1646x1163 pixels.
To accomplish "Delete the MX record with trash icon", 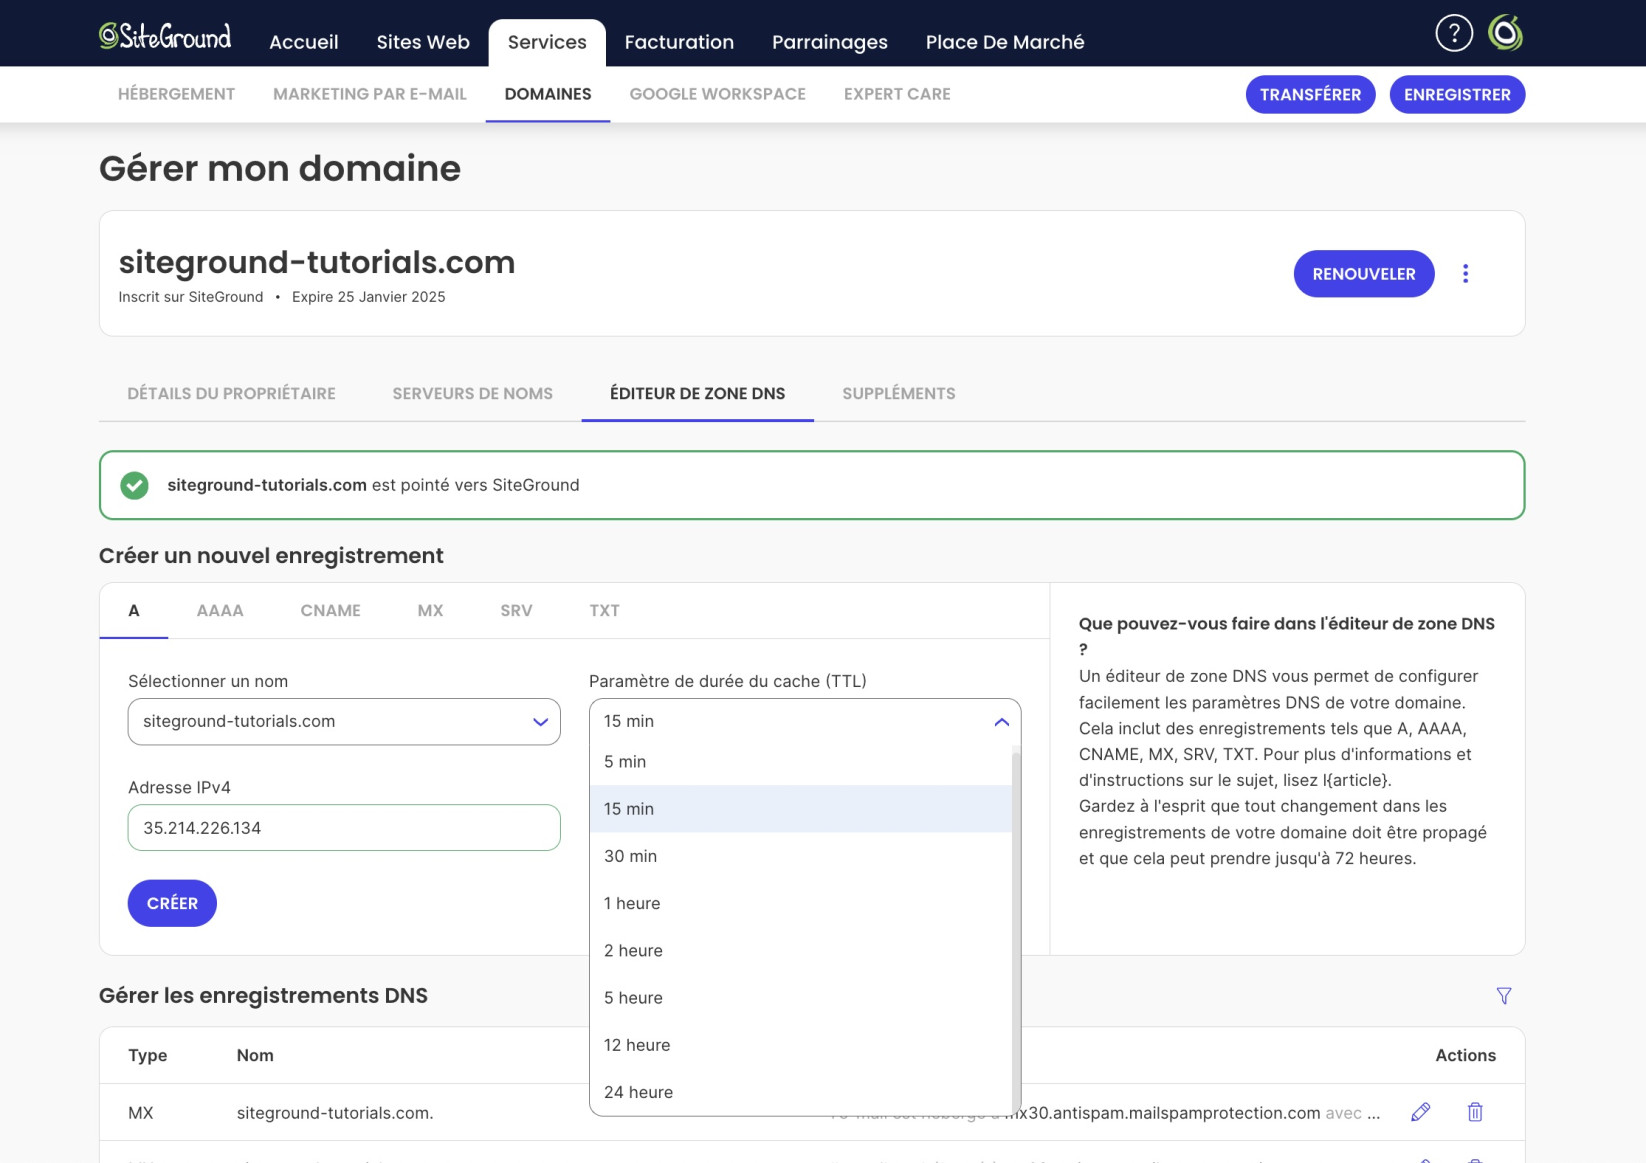I will click(1475, 1112).
